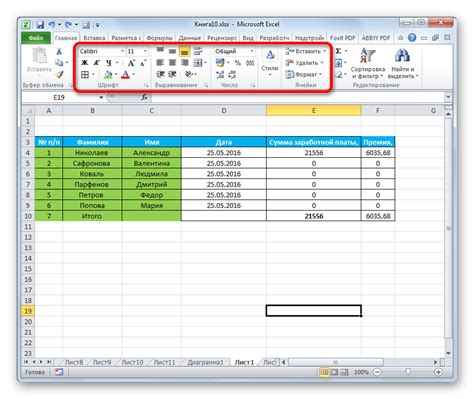Switch to the Формулы ribbon tab
This screenshot has width=474, height=399.
pyautogui.click(x=159, y=38)
